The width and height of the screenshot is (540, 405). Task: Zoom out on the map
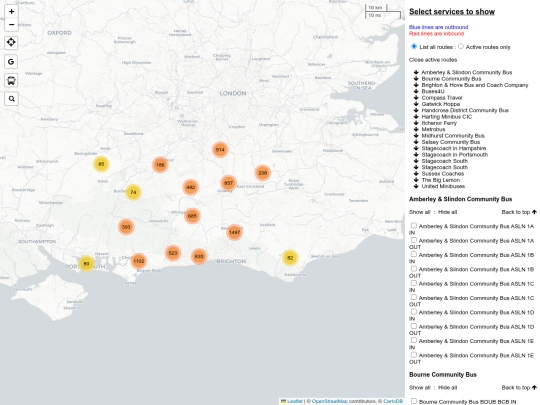tap(11, 24)
